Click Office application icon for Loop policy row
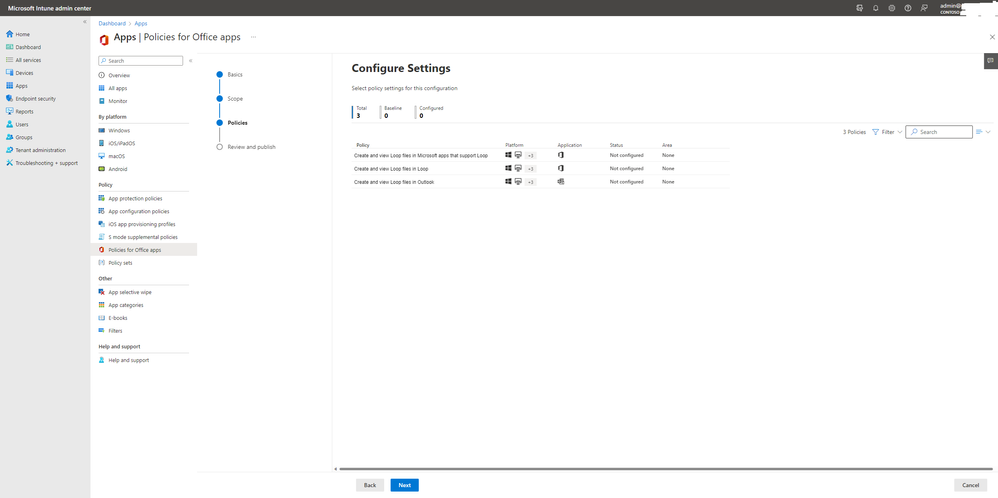998x498 pixels. pos(561,168)
